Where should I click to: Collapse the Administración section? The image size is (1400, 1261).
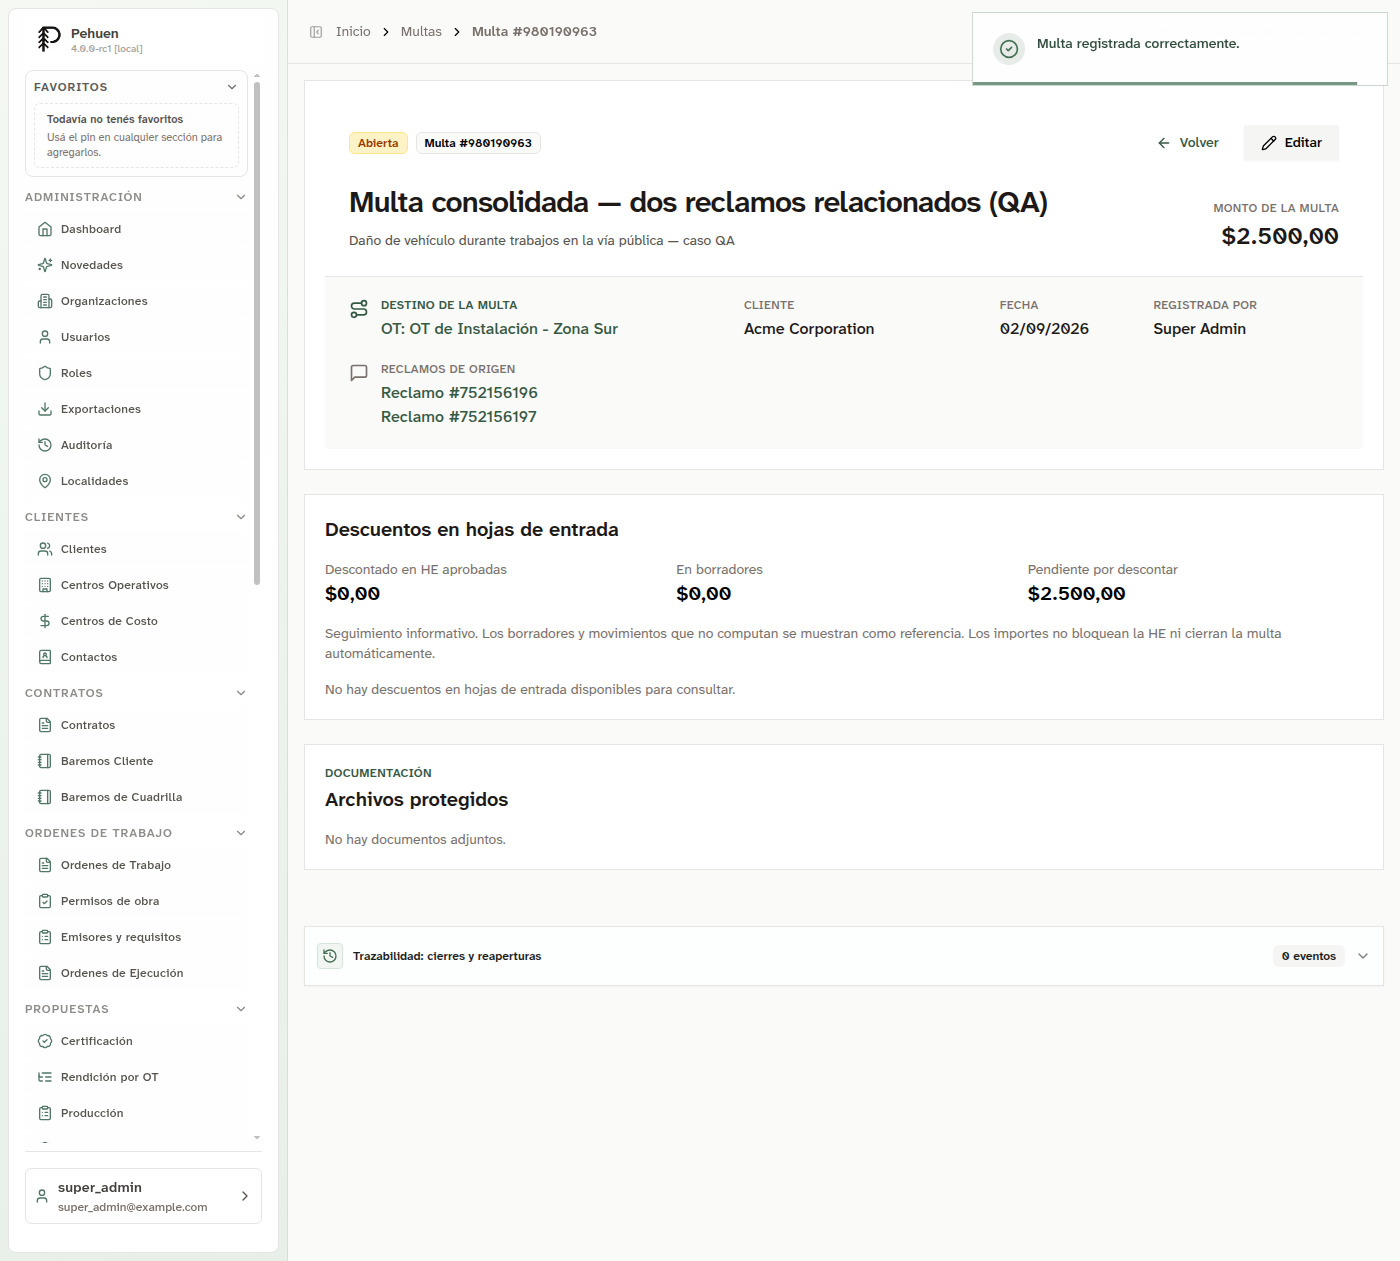pos(241,197)
